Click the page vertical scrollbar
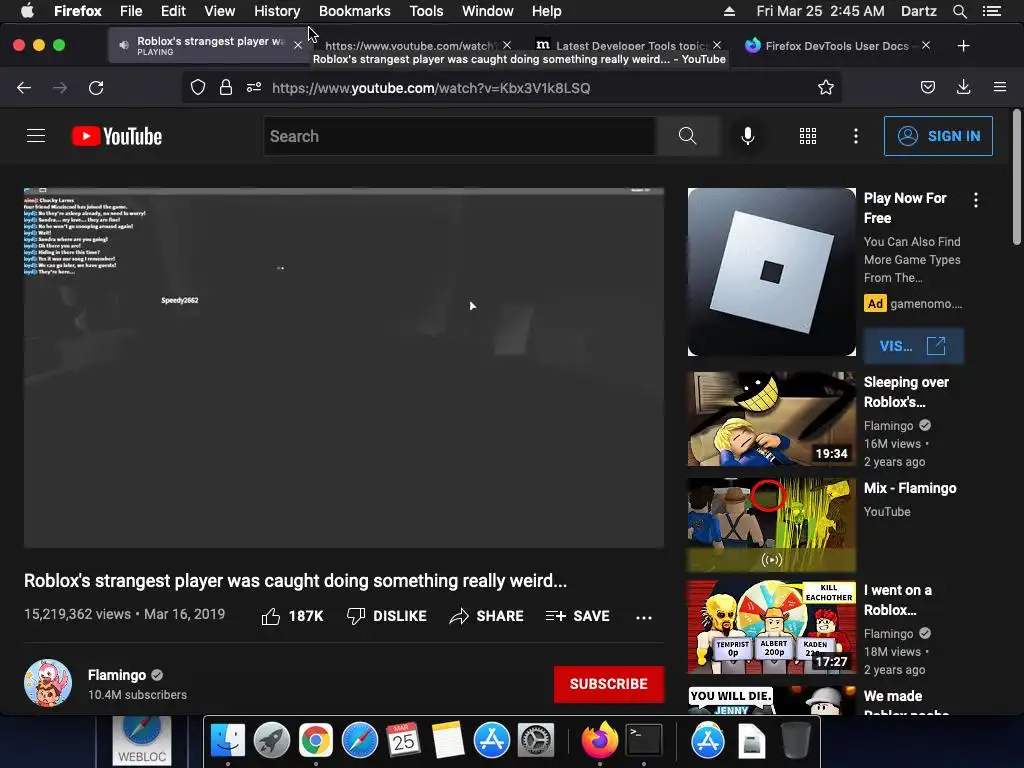 tap(1017, 178)
